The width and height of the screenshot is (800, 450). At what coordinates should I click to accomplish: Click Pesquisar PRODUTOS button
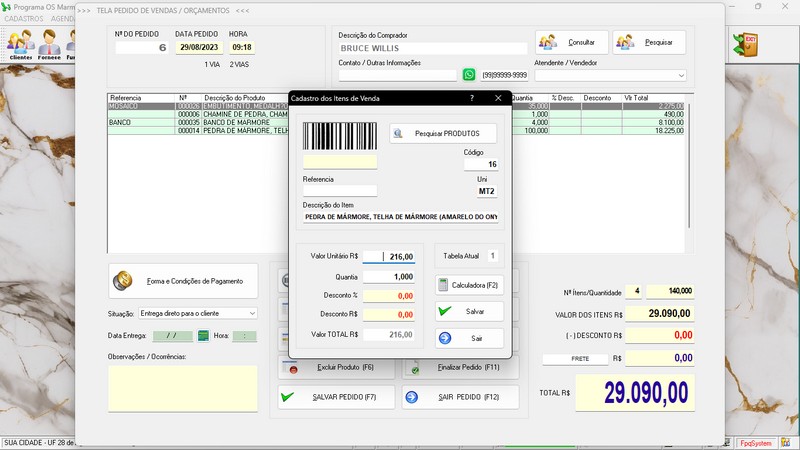tap(443, 134)
